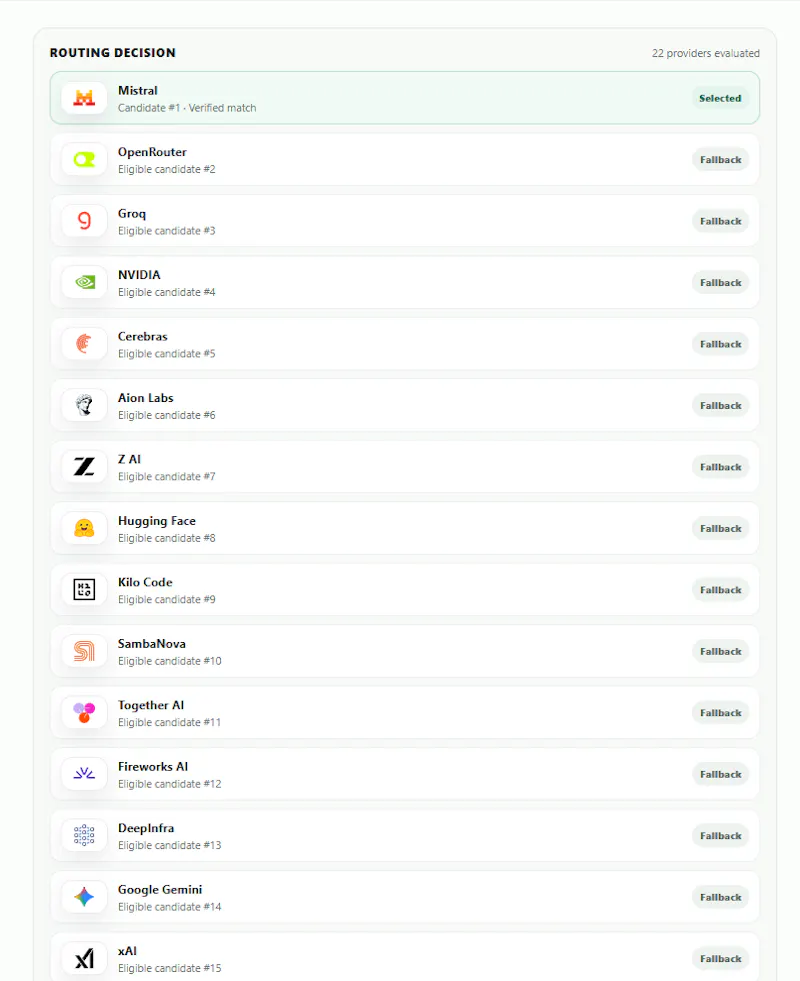
Task: Click the NVIDIA logo icon
Action: click(84, 282)
